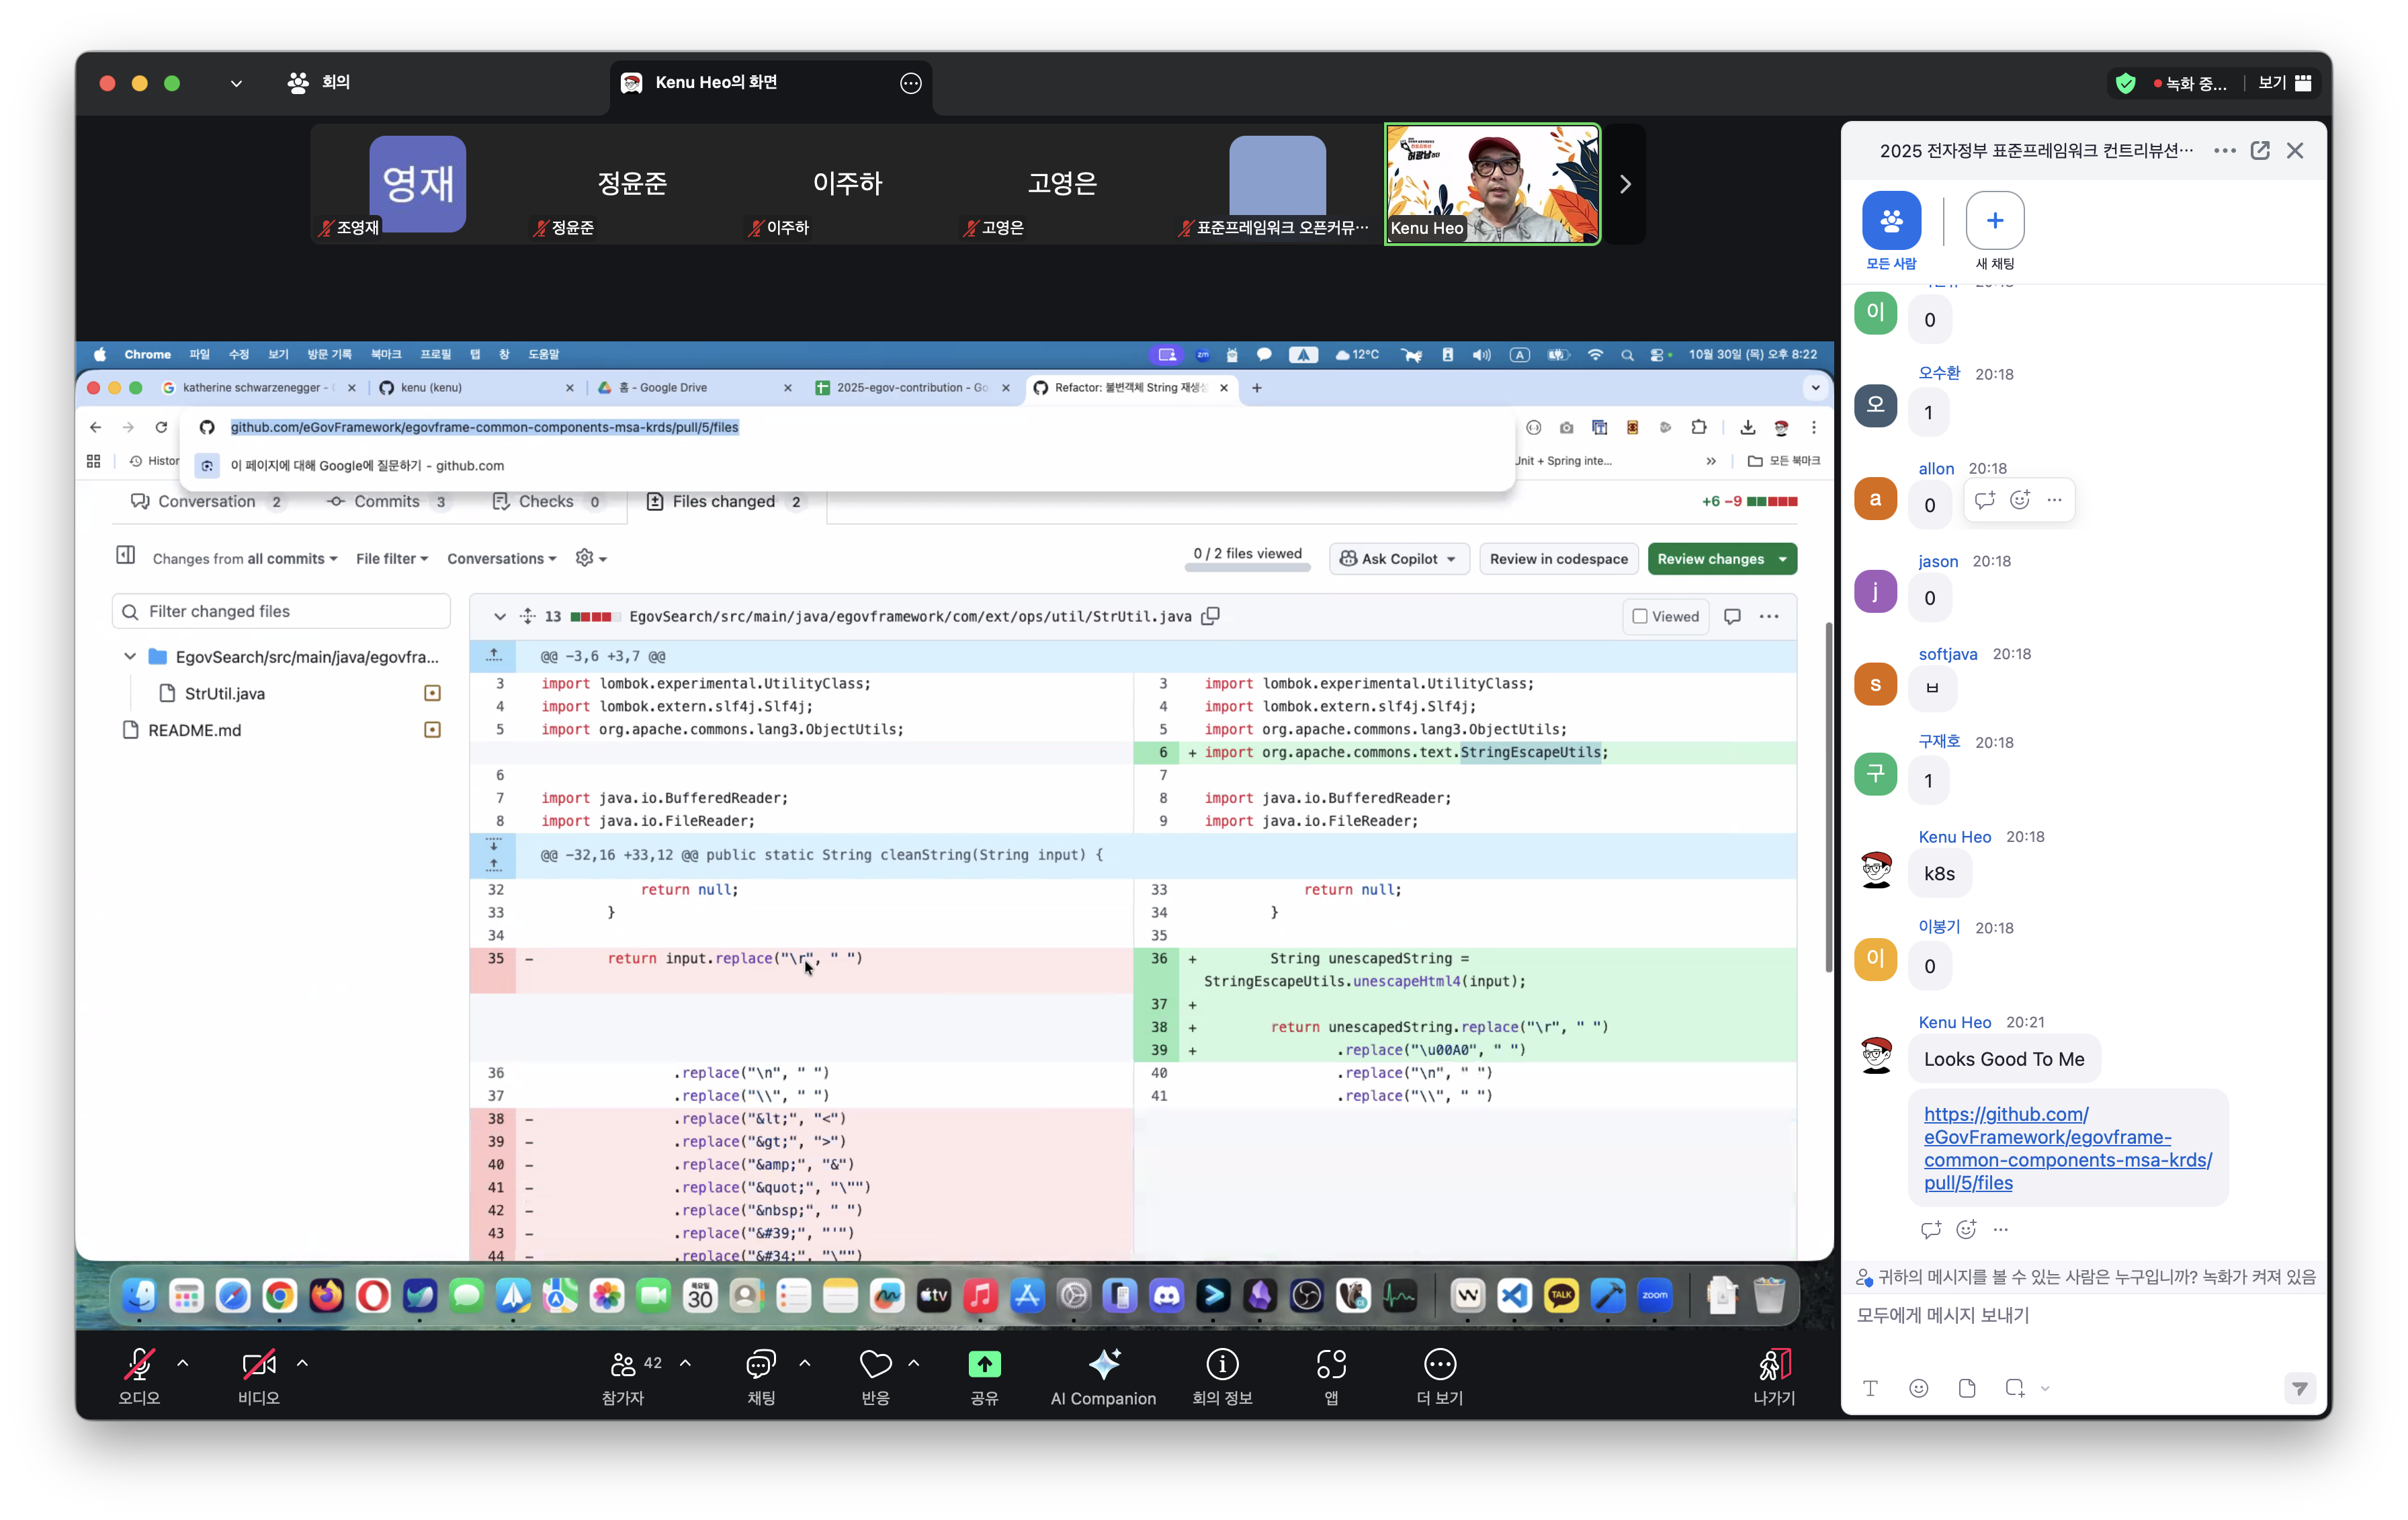Collapse the StrUtil.java diff chevron
The width and height of the screenshot is (2408, 1520).
coord(499,617)
